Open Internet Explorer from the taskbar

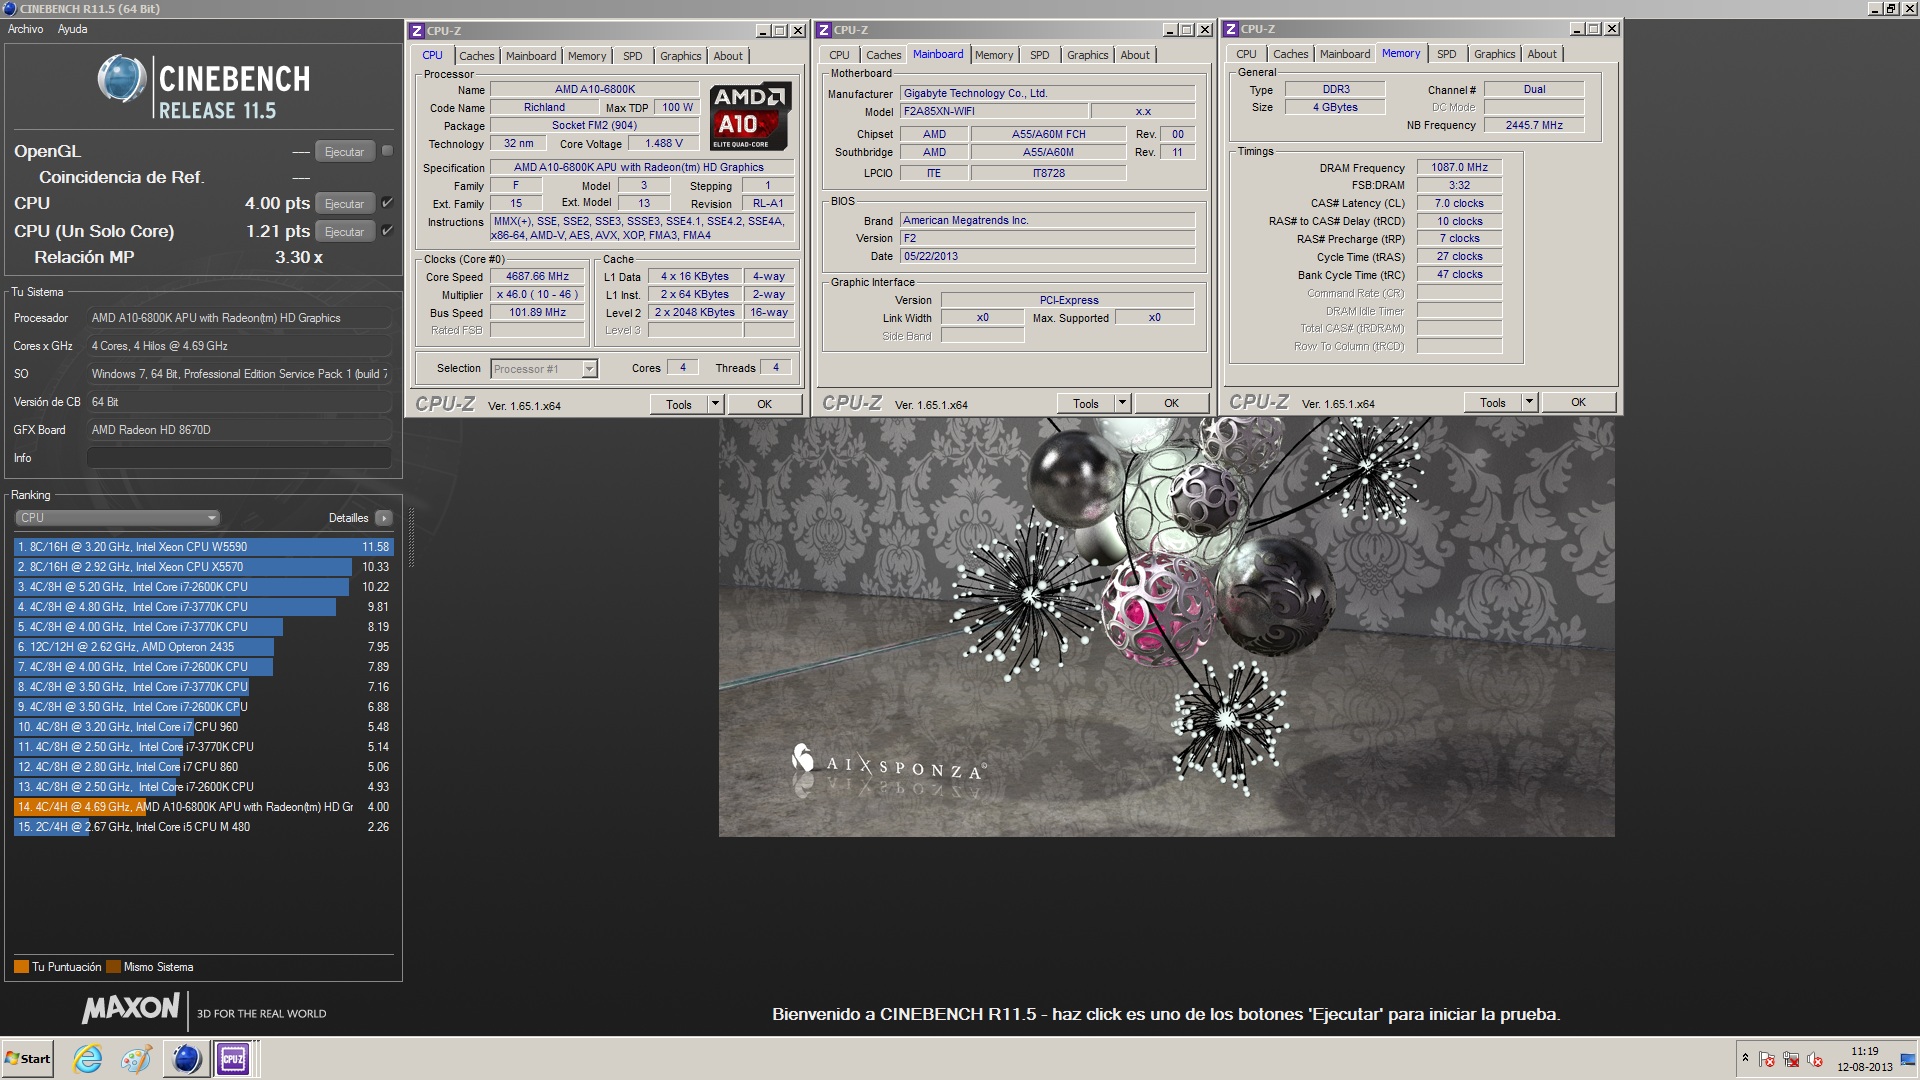pos(88,1059)
